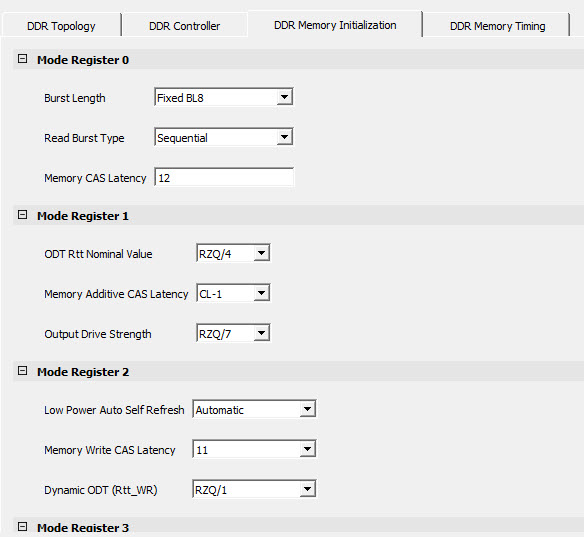Switch to the DDR Topology tab
584x537 pixels.
61,26
